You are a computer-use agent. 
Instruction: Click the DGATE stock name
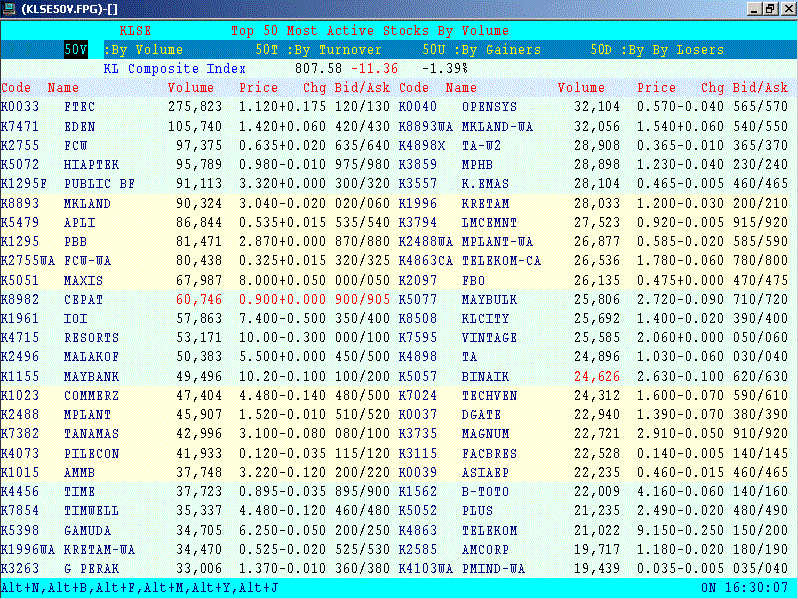481,415
